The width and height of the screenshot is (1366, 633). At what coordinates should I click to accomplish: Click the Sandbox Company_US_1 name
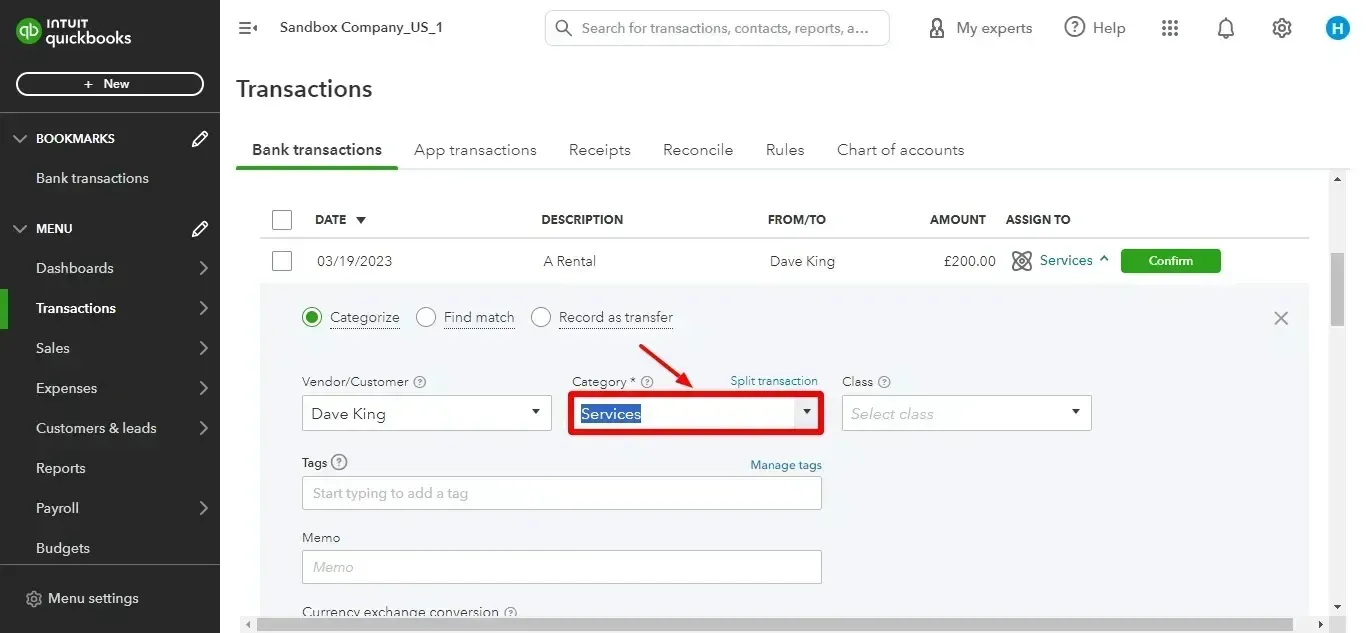(x=361, y=27)
